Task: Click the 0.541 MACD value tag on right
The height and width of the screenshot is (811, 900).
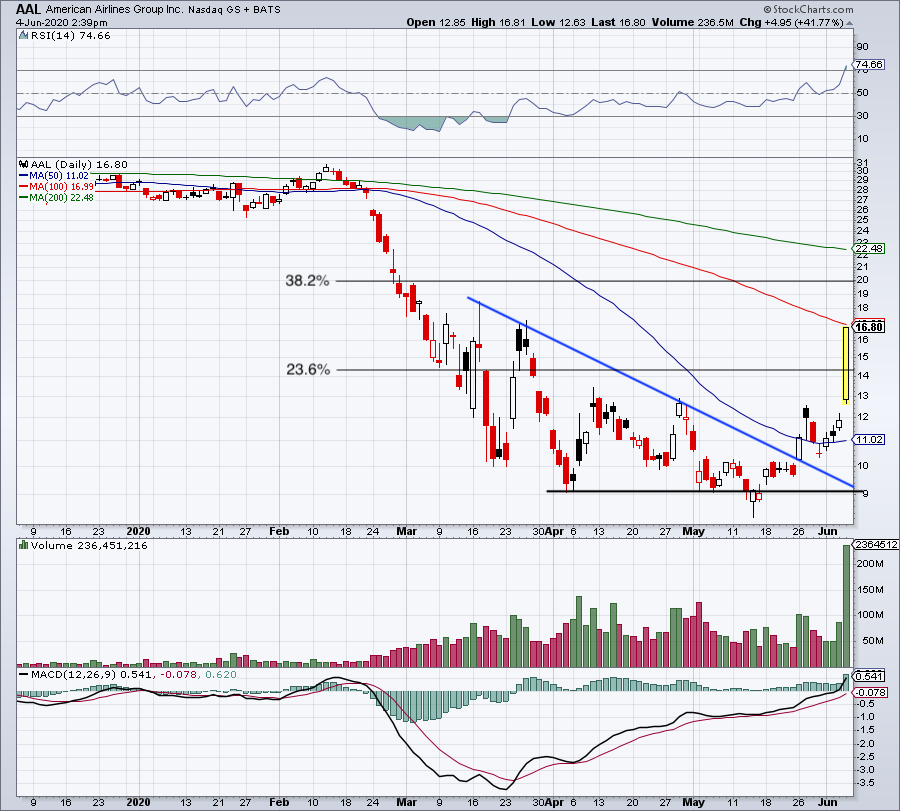Action: 869,677
